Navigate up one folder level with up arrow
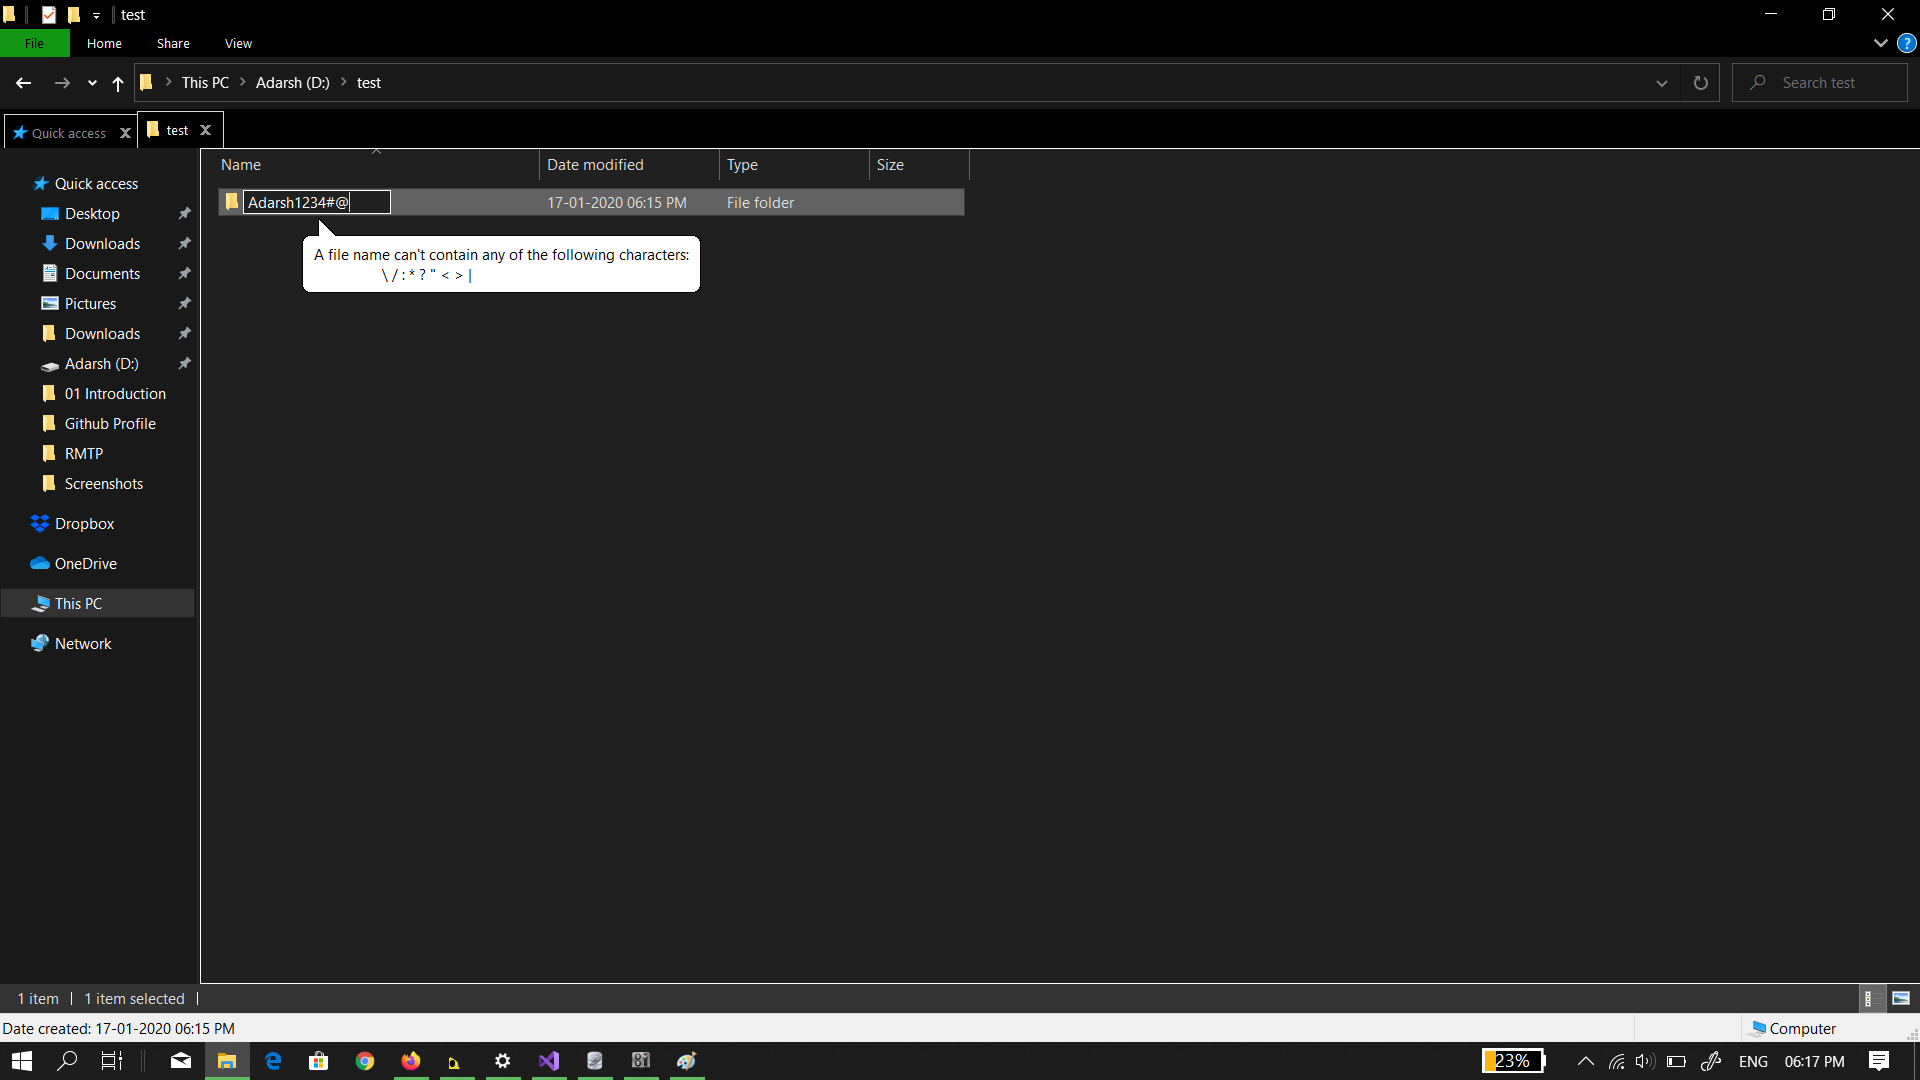 pyautogui.click(x=117, y=84)
